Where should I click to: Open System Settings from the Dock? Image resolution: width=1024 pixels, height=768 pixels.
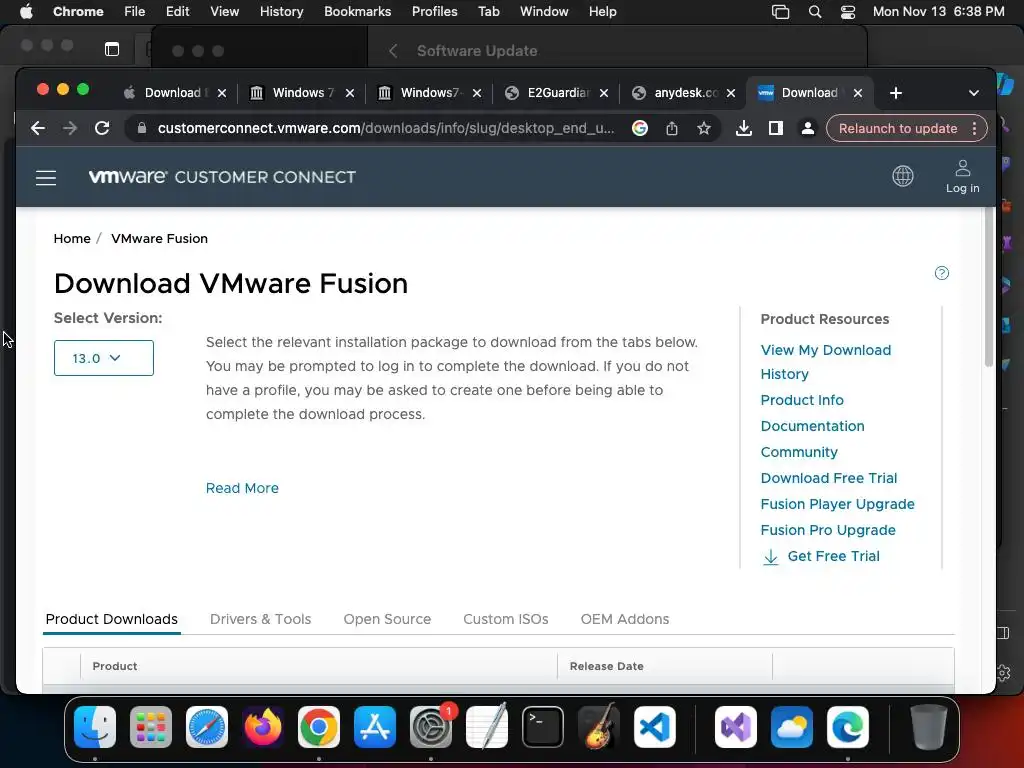[431, 727]
